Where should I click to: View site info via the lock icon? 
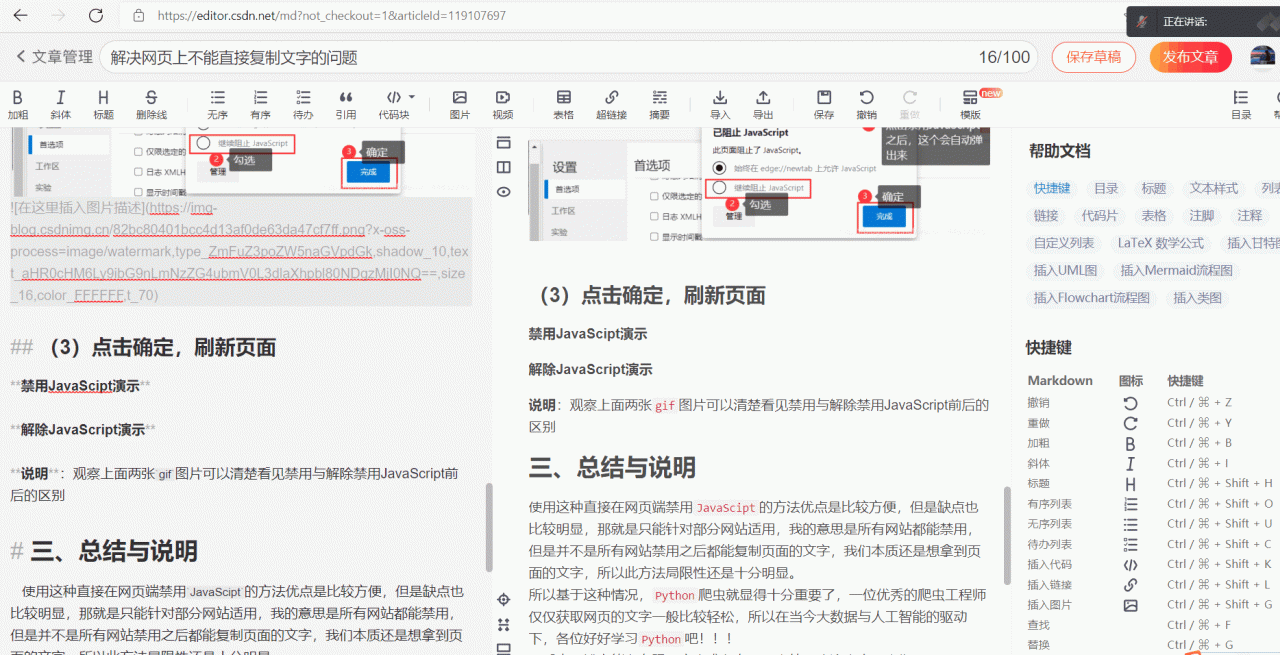(x=138, y=16)
